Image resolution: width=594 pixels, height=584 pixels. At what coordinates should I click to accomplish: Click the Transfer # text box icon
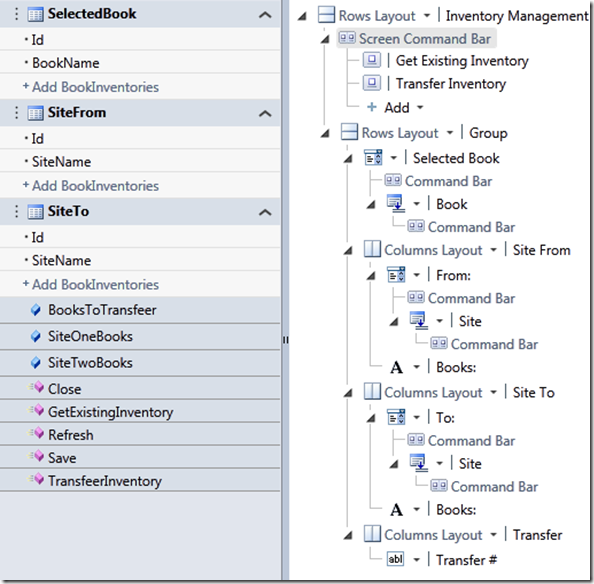point(395,559)
